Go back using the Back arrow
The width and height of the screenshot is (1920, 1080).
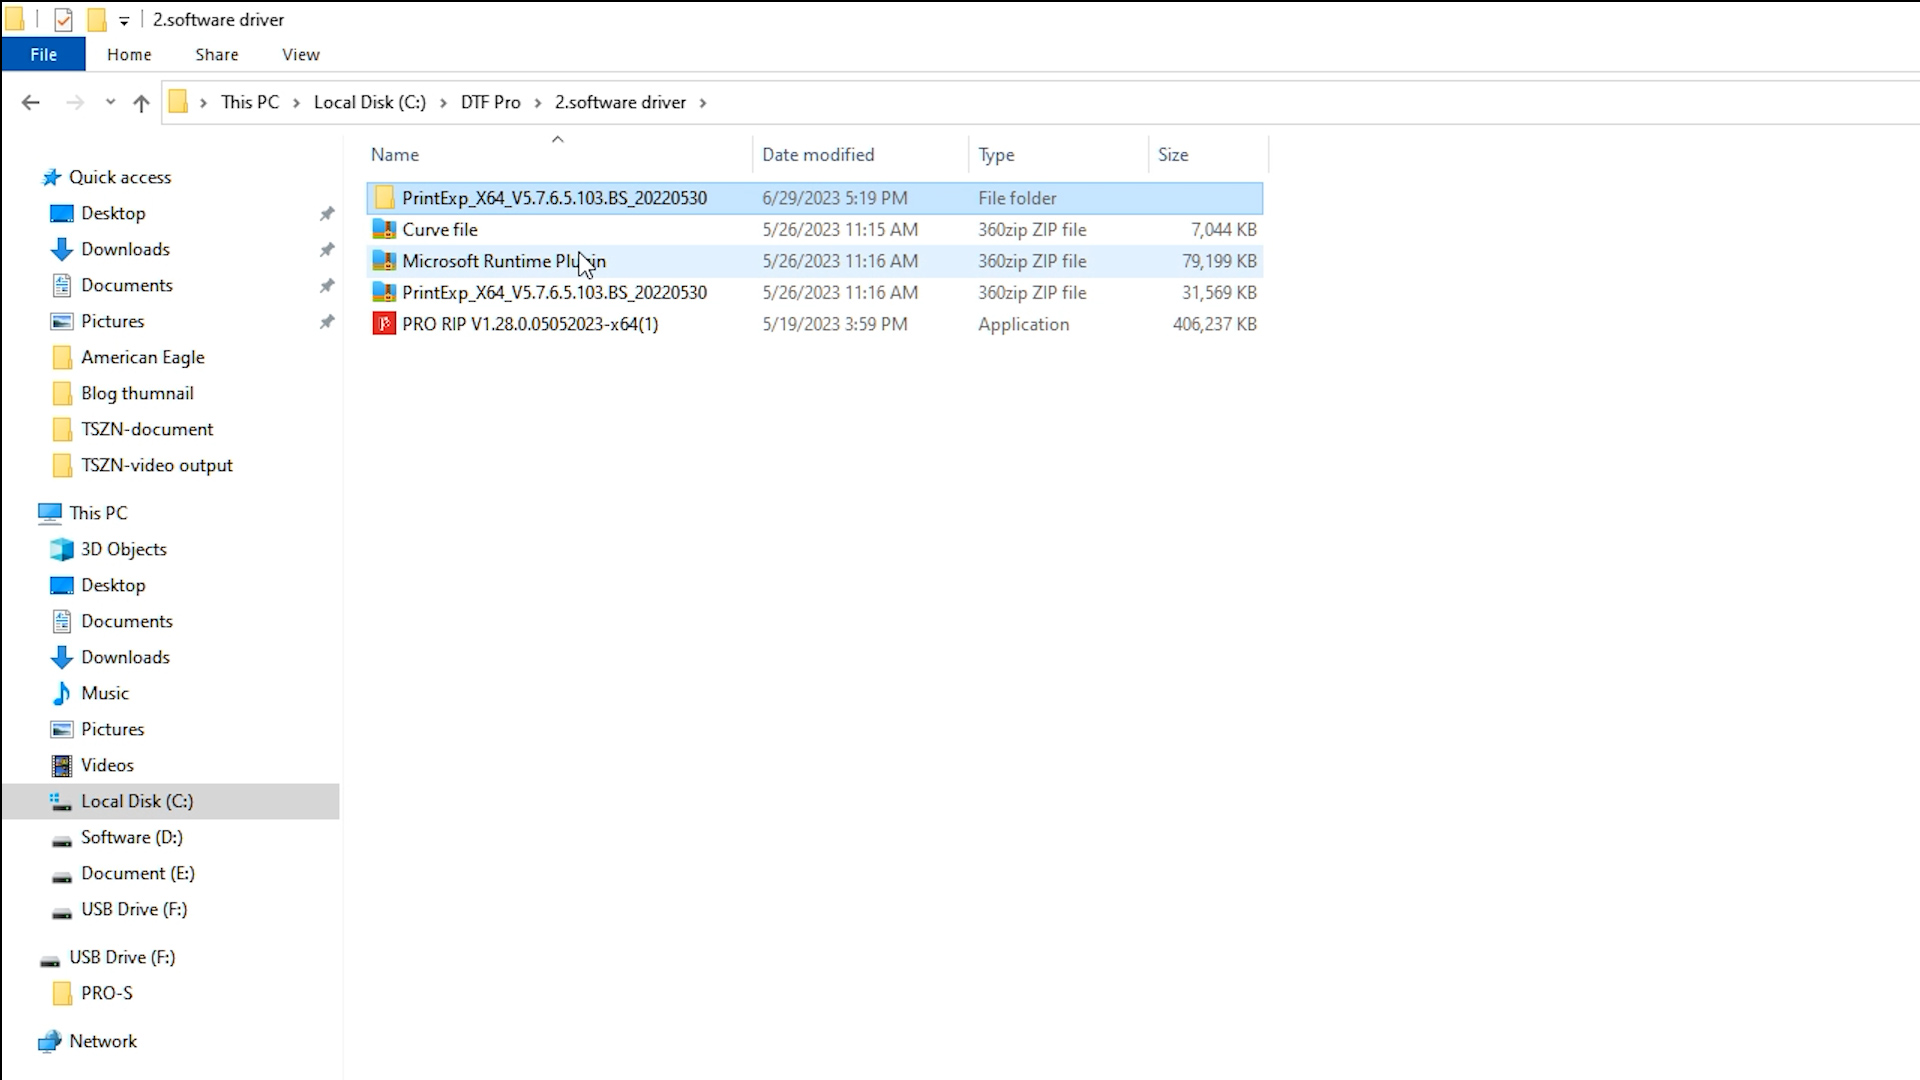tap(31, 102)
